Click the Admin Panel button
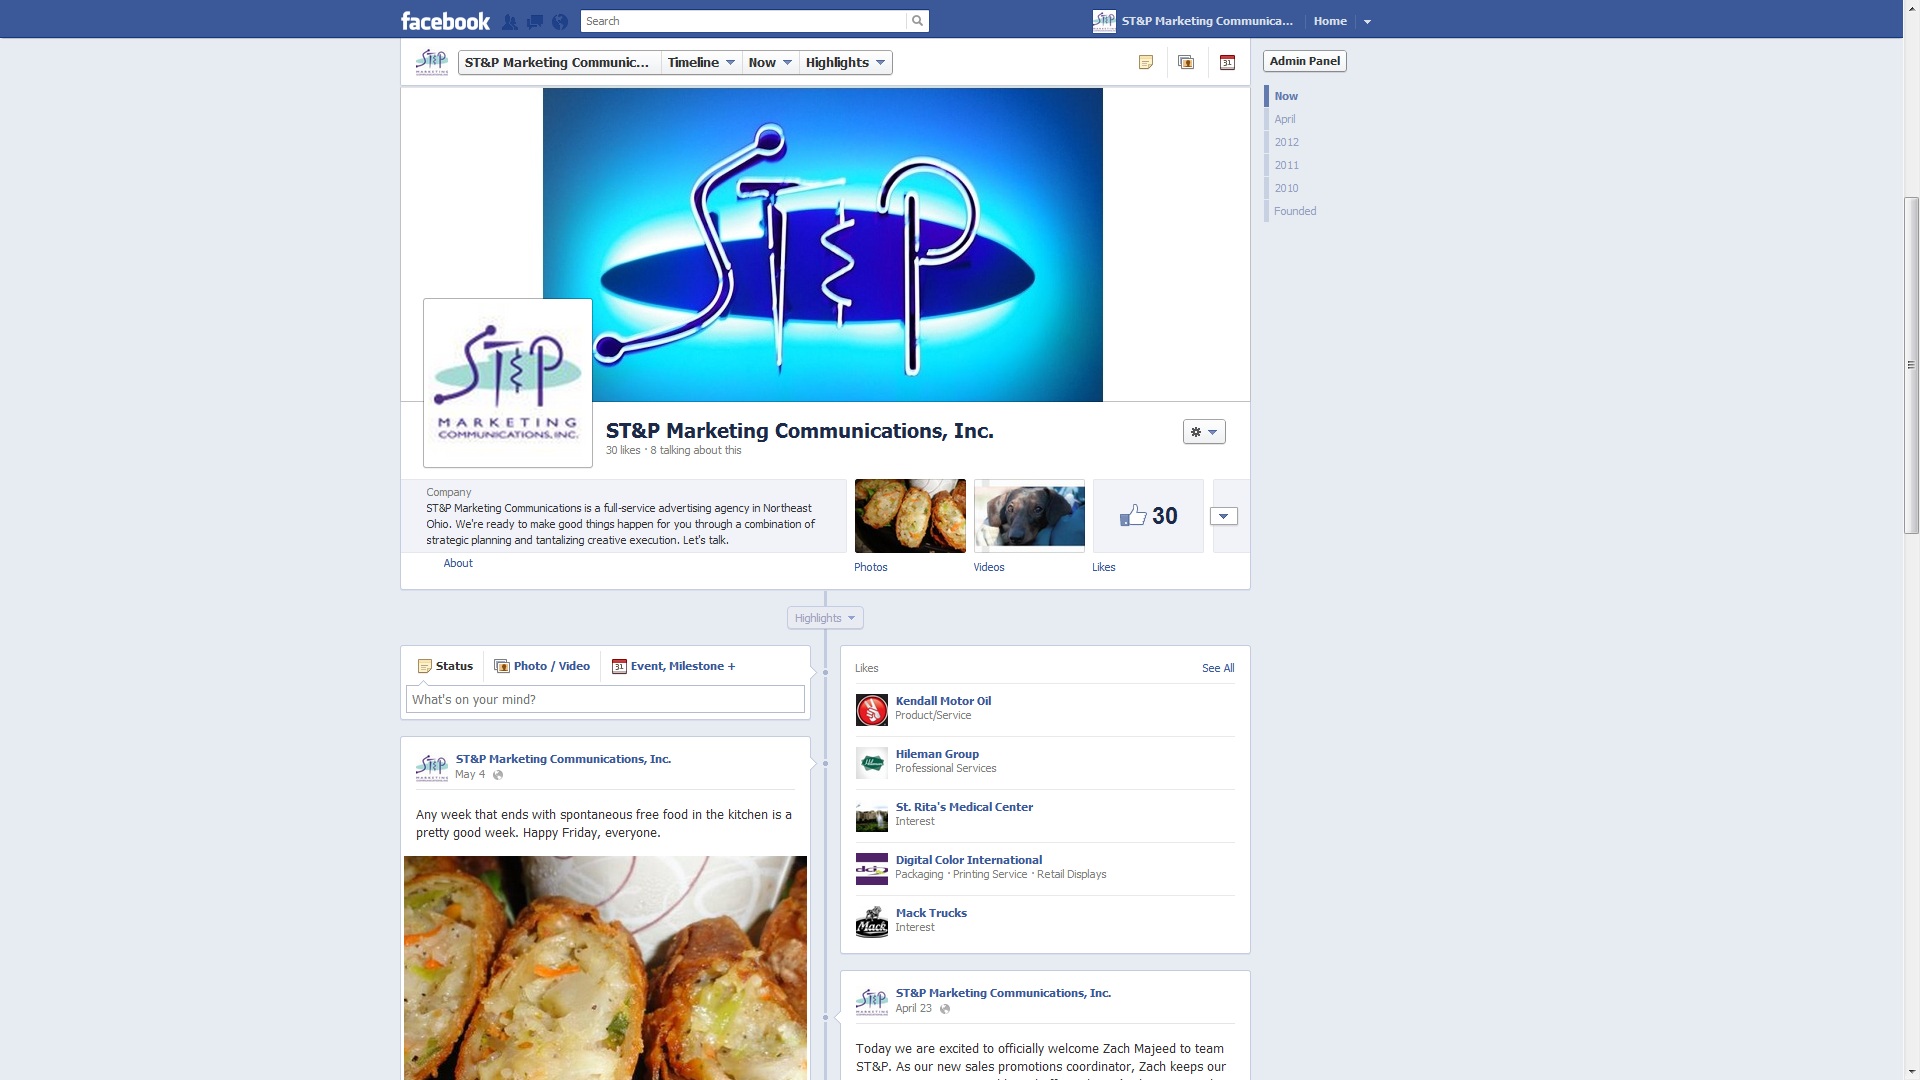 click(1304, 61)
